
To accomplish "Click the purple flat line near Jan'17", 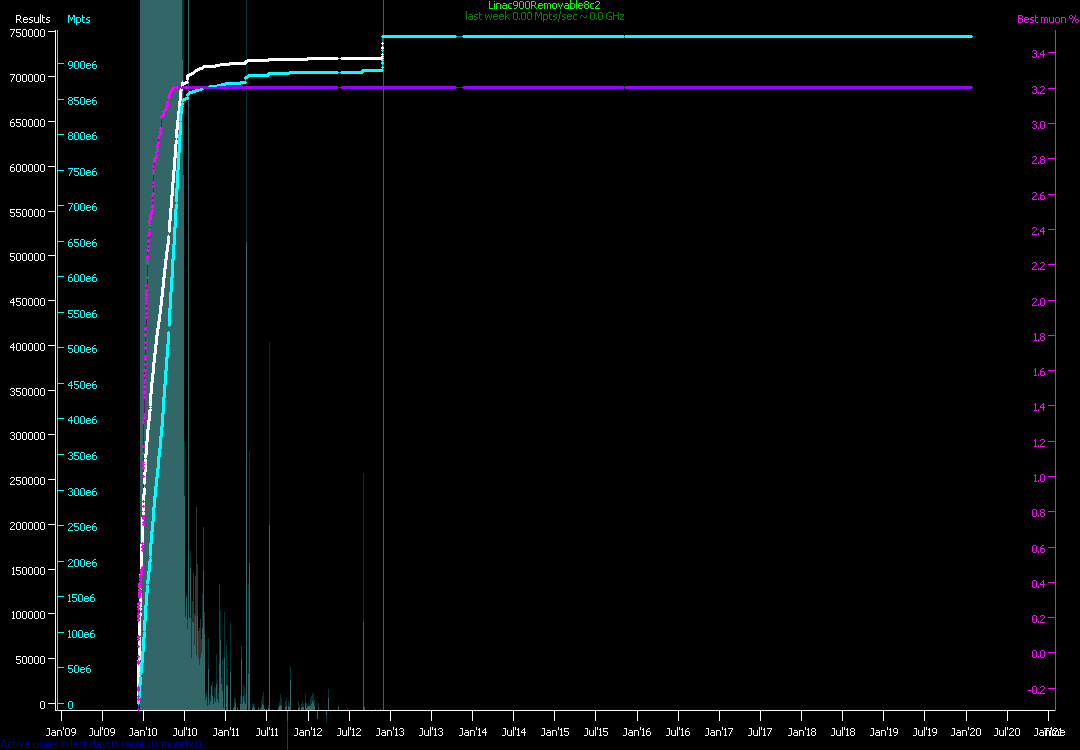I will [720, 88].
